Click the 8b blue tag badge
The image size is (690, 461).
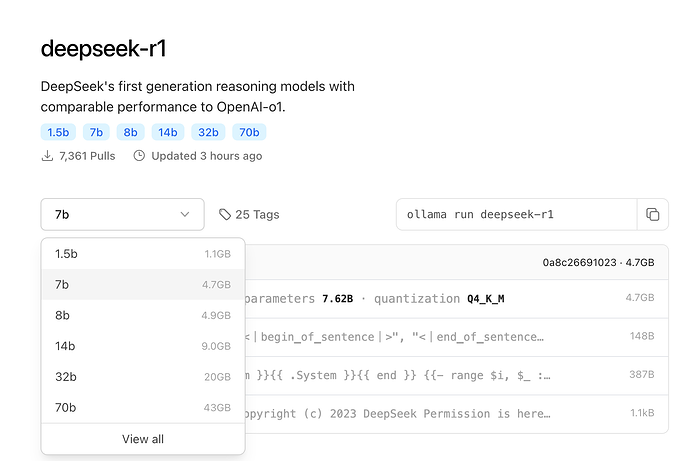click(x=130, y=132)
